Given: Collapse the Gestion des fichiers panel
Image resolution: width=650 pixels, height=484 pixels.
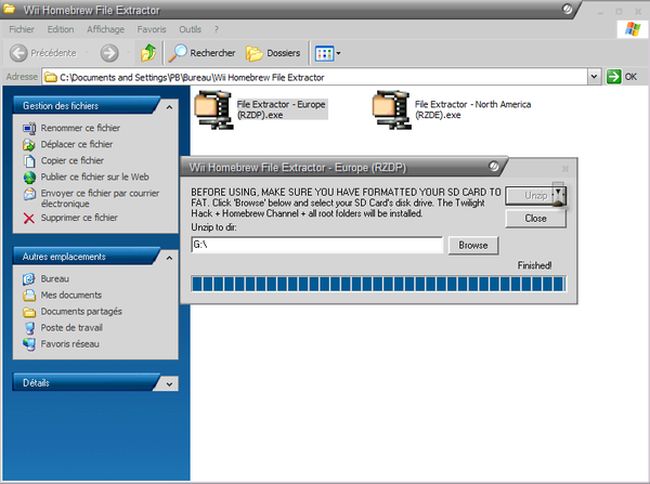Looking at the screenshot, I should 169,107.
